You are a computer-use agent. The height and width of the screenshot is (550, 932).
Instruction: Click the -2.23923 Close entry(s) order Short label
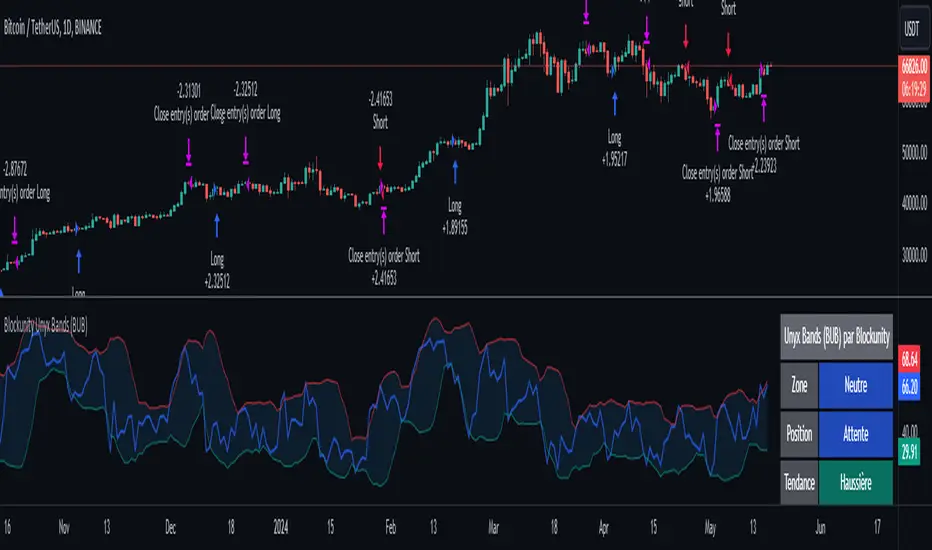tap(764, 154)
